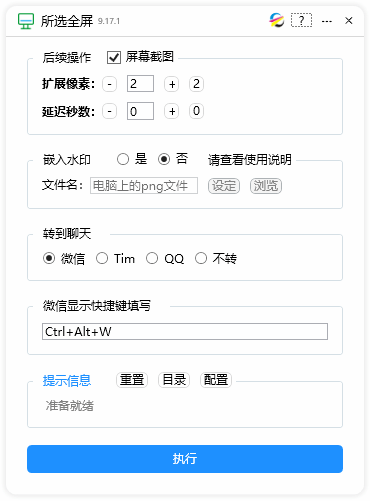Reset 延迟秒数 to default value 0
This screenshot has width=370, height=501.
(x=196, y=111)
